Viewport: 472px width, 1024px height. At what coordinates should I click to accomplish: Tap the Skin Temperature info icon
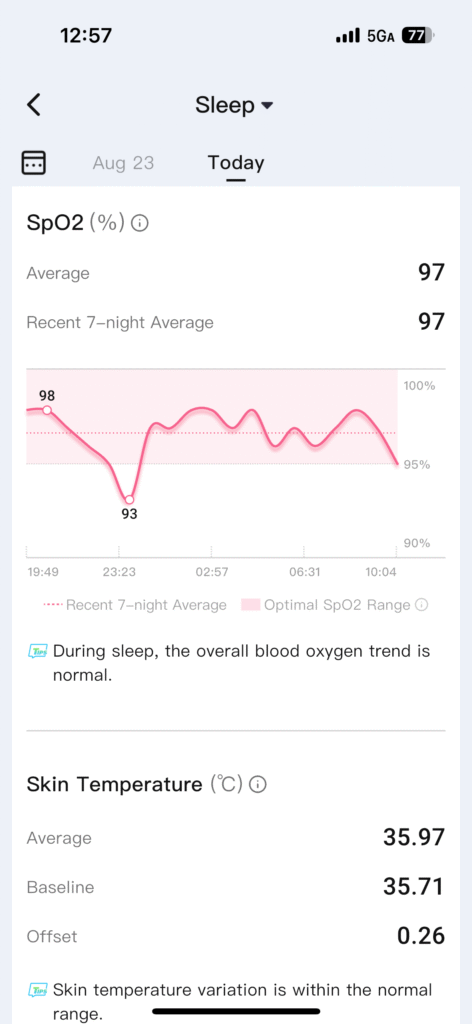[258, 784]
